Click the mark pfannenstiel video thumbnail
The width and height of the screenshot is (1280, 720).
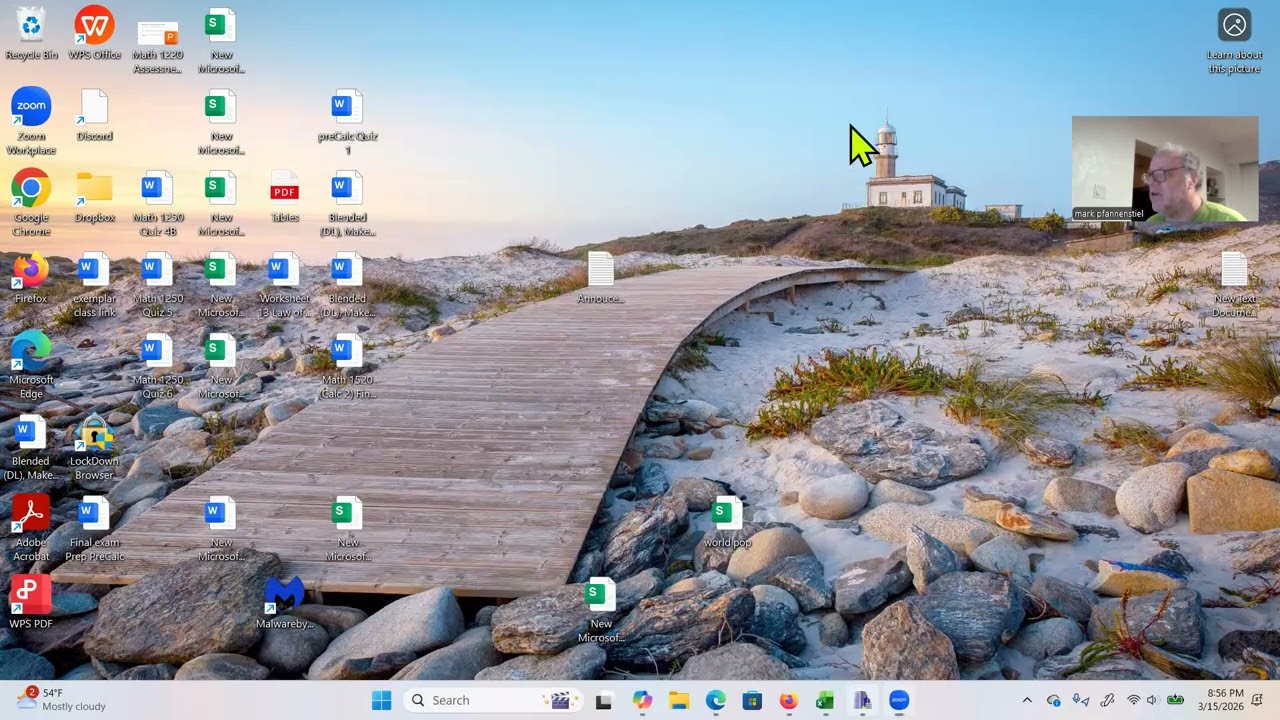coord(1165,169)
